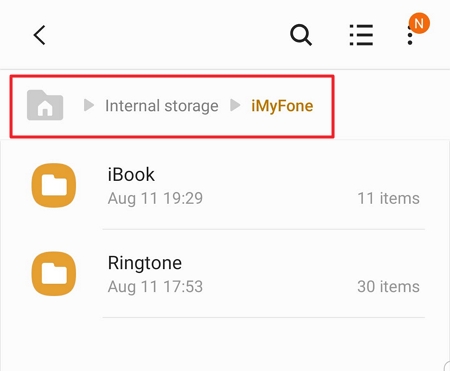Tap the 11 items count label

(x=388, y=198)
